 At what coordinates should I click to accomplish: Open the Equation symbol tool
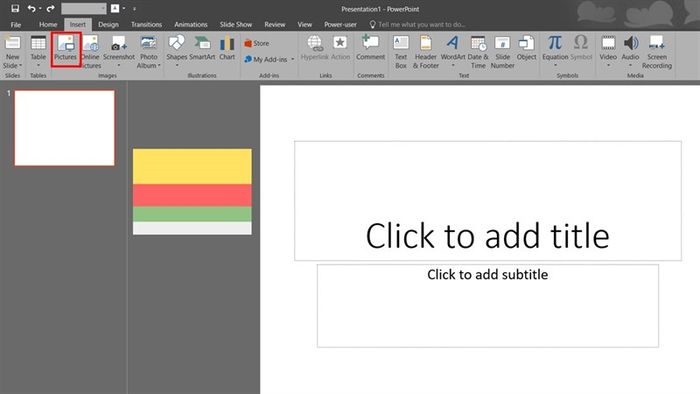555,50
